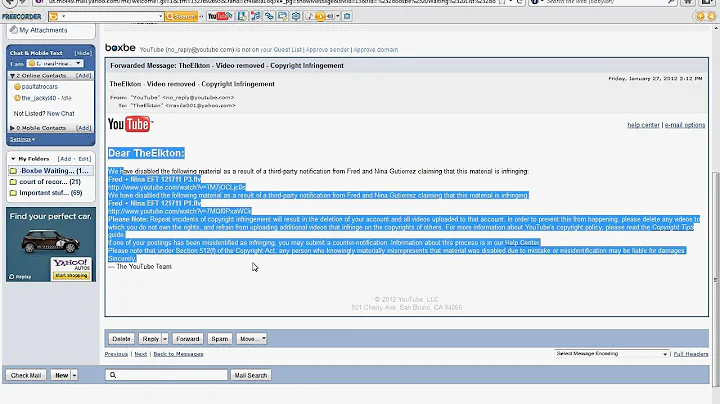Click the YouTube toolbar button
This screenshot has height=404, width=720.
coord(219,17)
